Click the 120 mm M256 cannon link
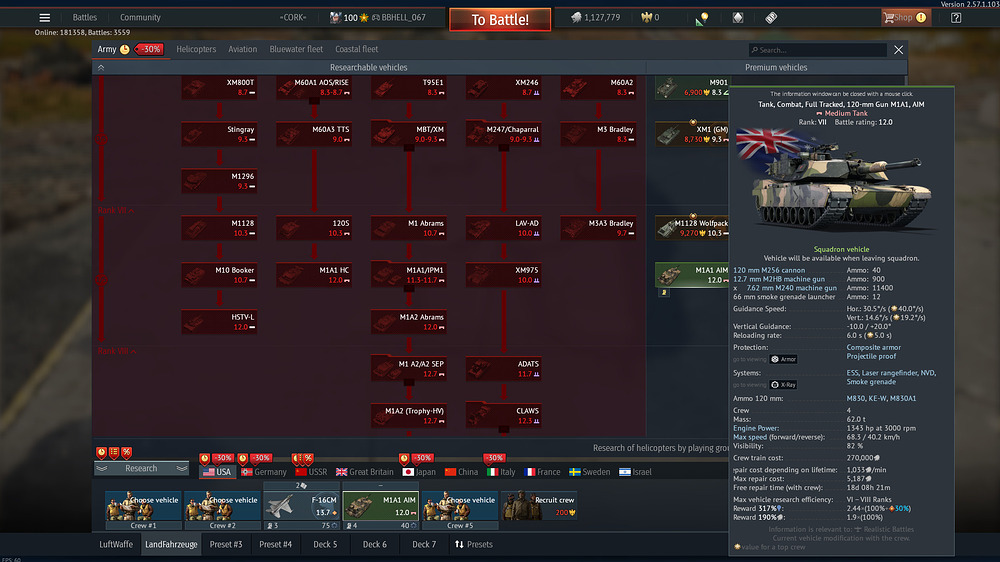Screen dimensions: 1000x562 (x=769, y=270)
